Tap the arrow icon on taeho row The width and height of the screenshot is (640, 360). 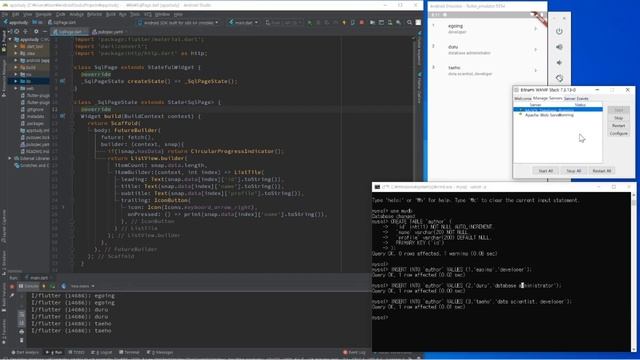pyautogui.click(x=536, y=70)
